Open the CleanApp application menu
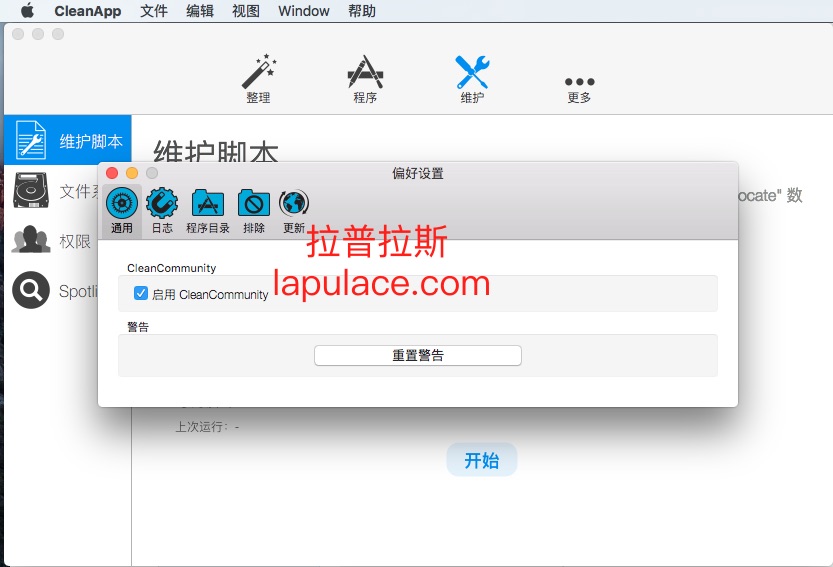The height and width of the screenshot is (567, 833). (x=88, y=11)
